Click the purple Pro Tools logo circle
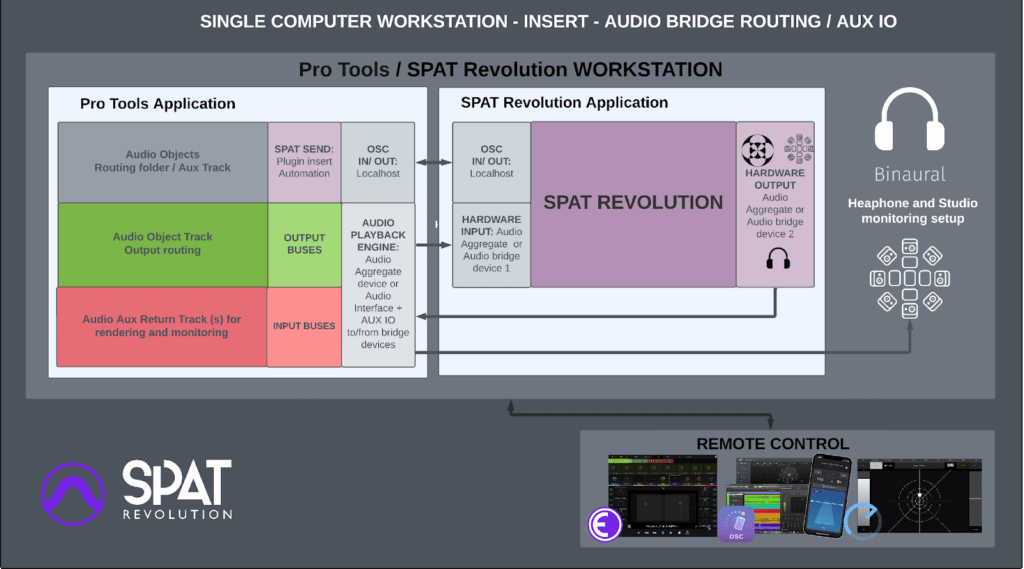1024x569 pixels. pyautogui.click(x=73, y=494)
